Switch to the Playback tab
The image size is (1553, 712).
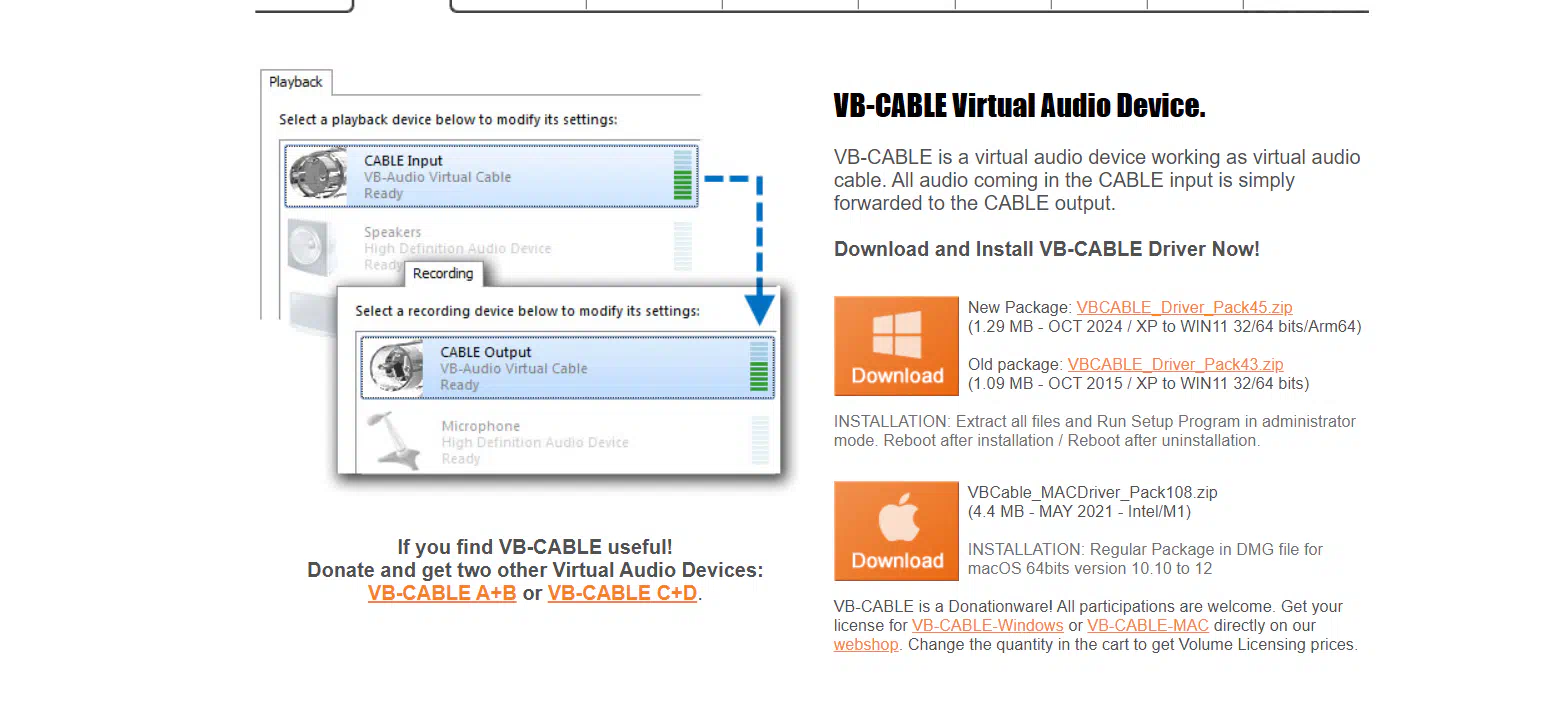coord(296,82)
